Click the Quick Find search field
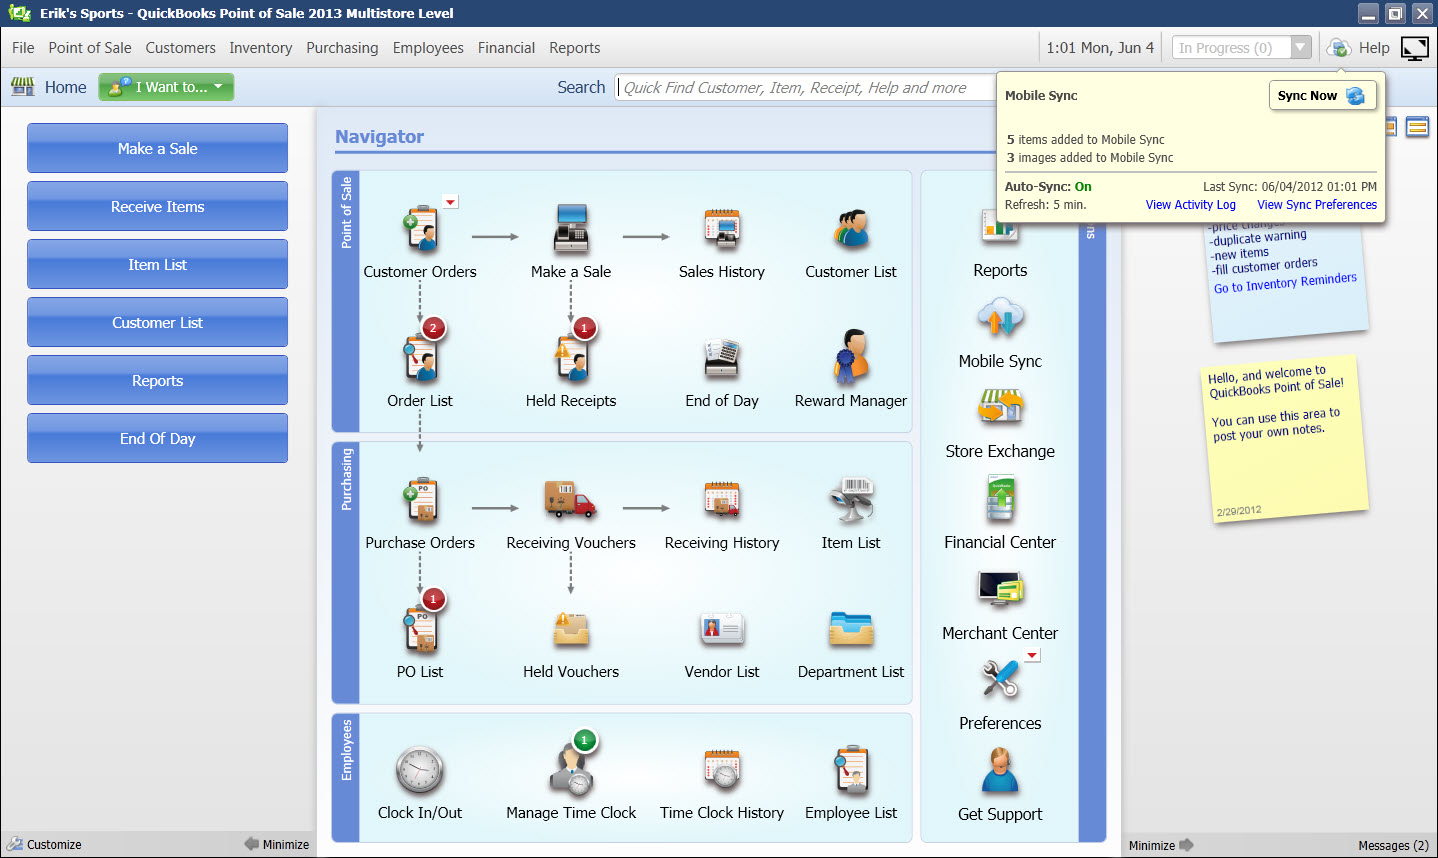This screenshot has width=1438, height=858. point(805,88)
